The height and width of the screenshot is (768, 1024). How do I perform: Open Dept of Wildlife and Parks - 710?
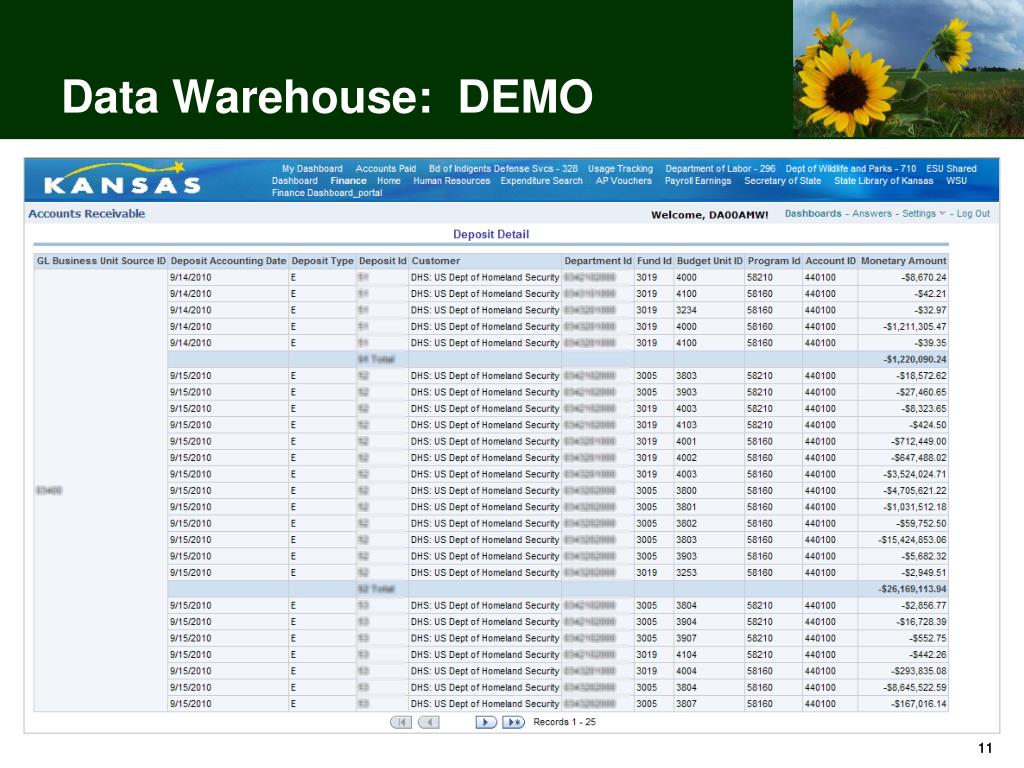(851, 168)
